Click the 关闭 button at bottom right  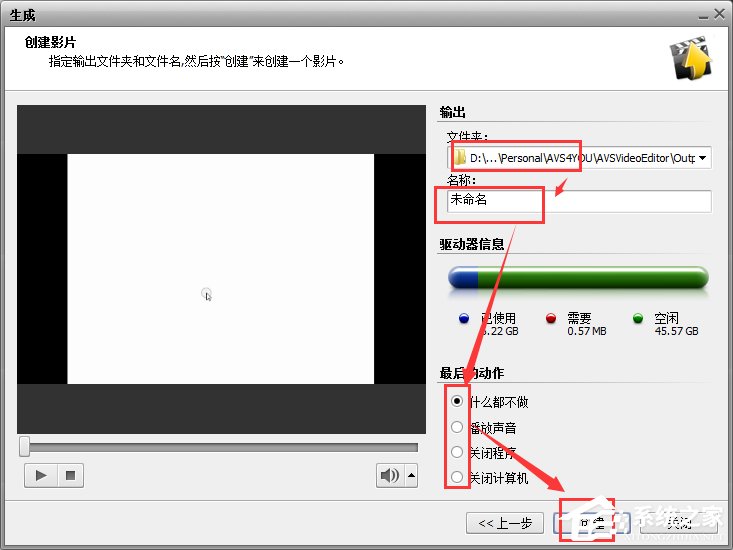pos(679,523)
